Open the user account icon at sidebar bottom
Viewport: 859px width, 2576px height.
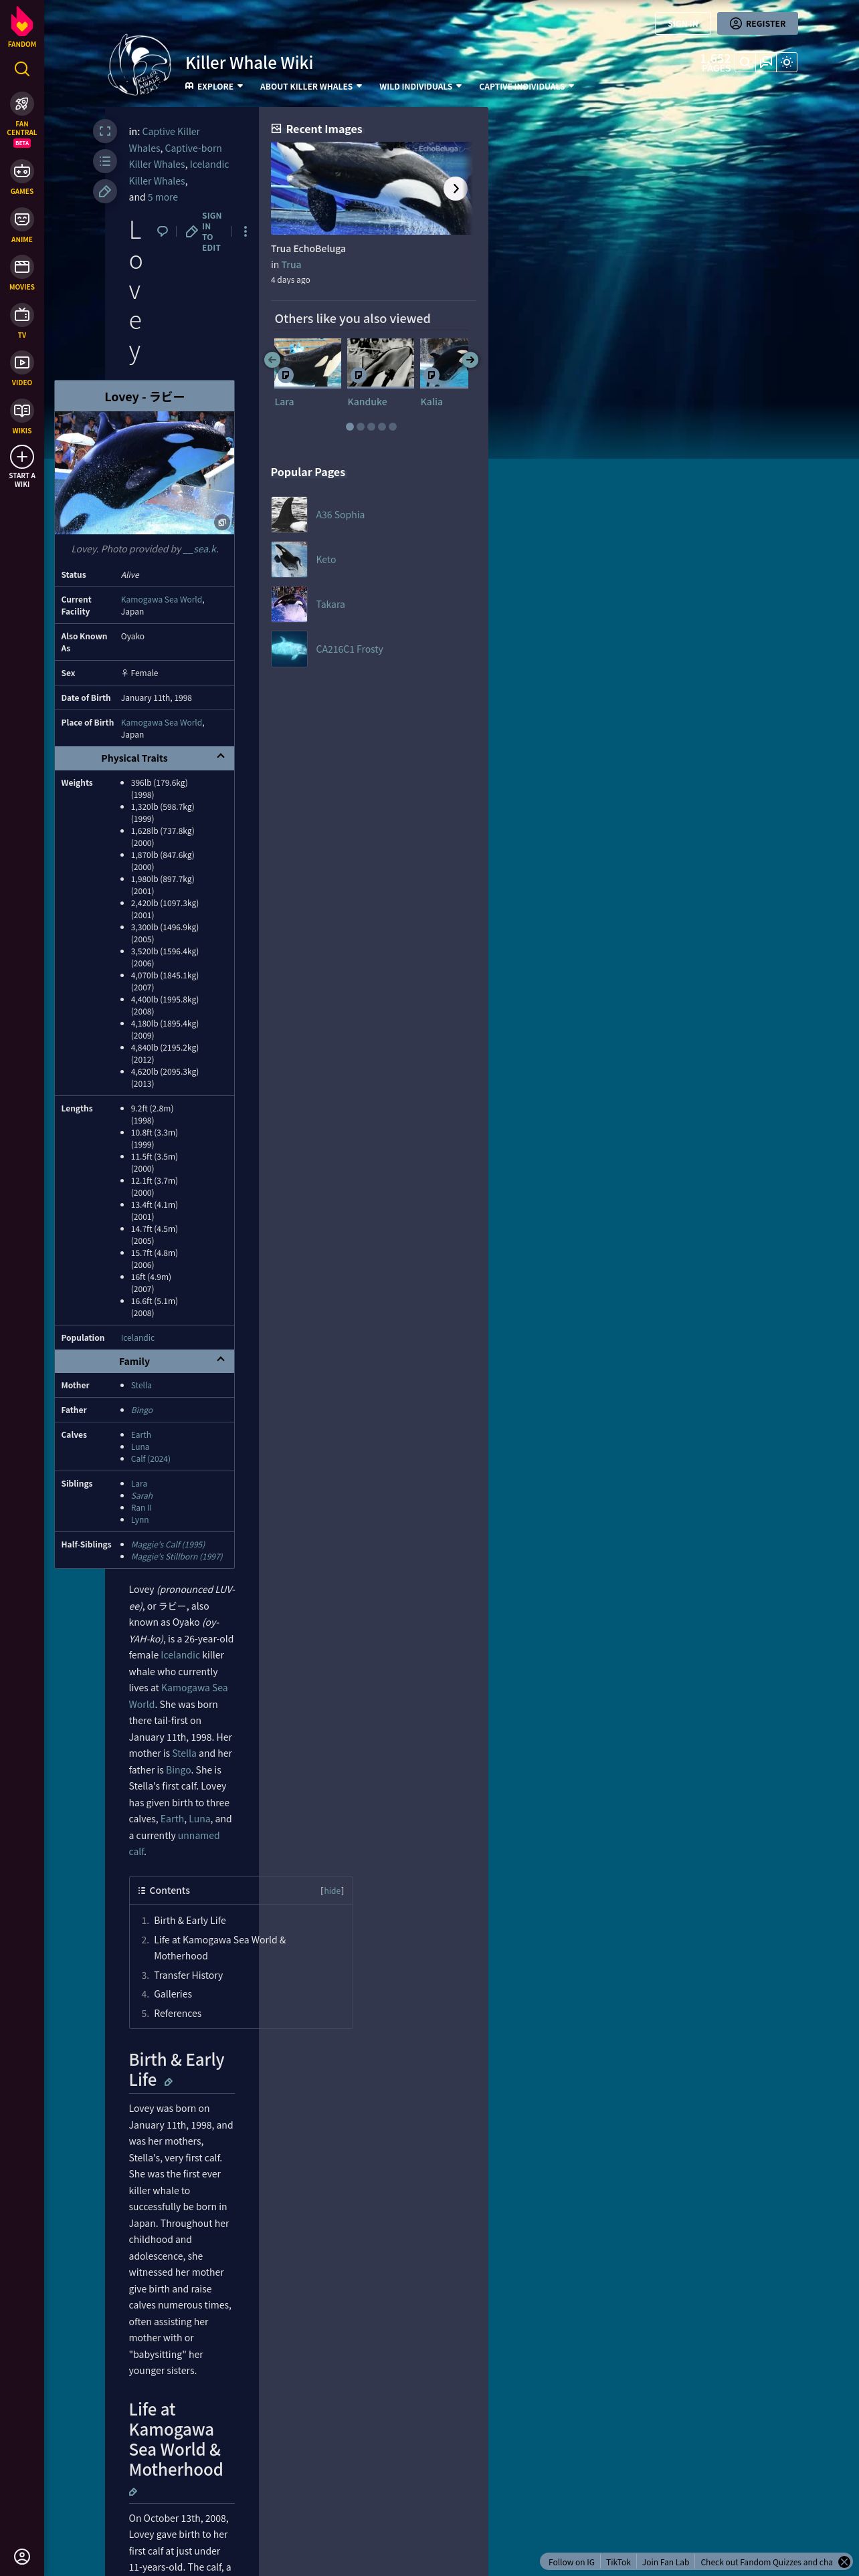(x=22, y=2556)
